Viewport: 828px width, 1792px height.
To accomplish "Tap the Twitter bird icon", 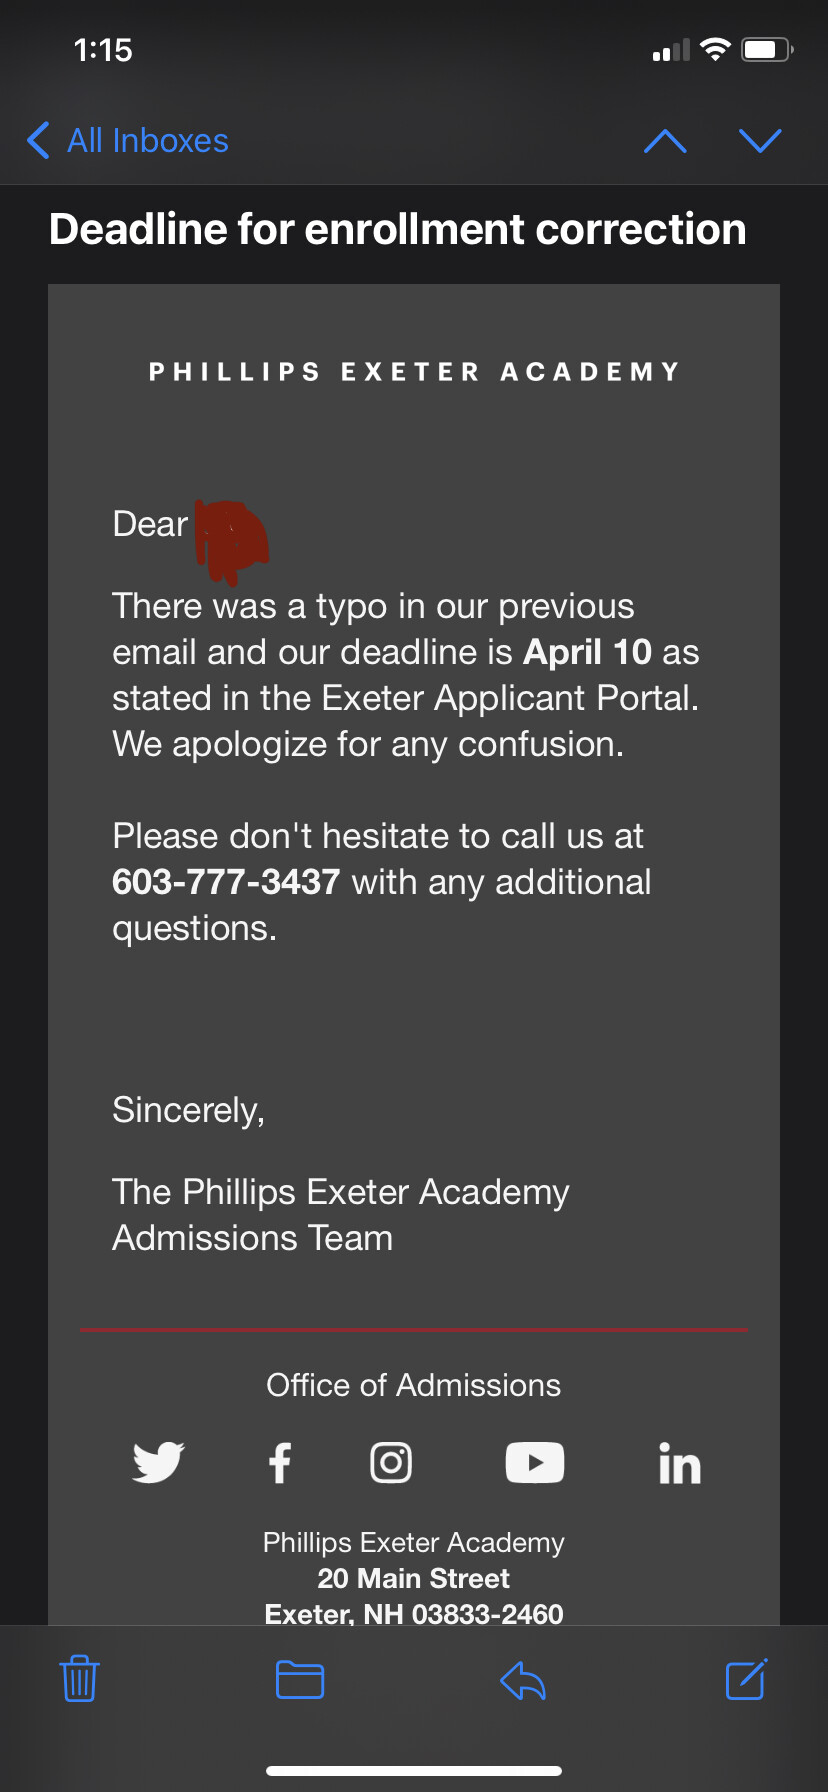I will click(158, 1463).
